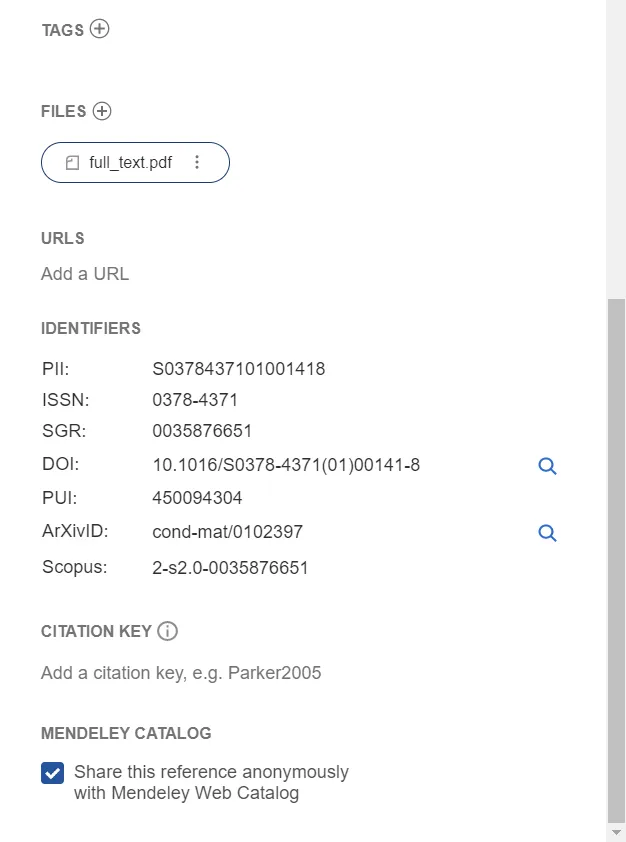Uncheck share reference with Mendeley Catalog
The width and height of the screenshot is (626, 842).
click(x=53, y=773)
